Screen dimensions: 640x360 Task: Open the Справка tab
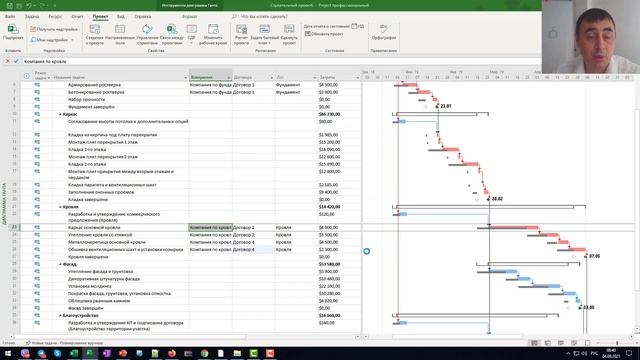click(142, 17)
